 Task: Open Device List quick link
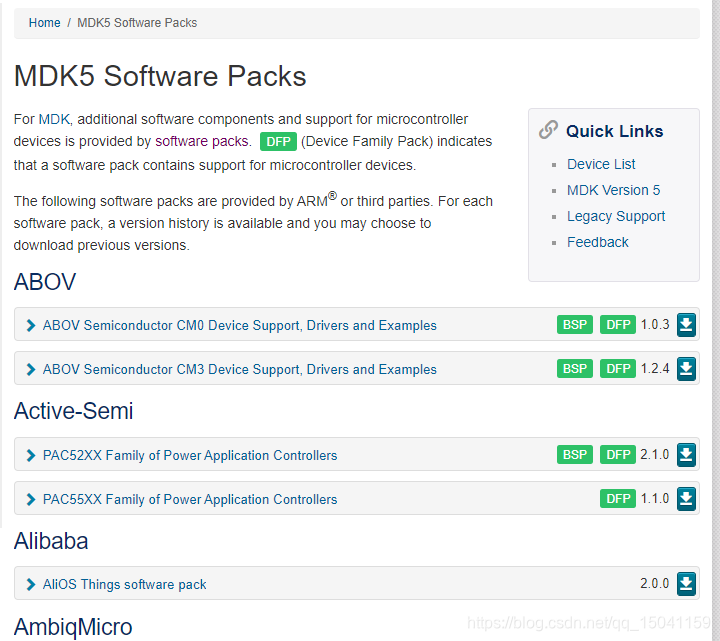[x=601, y=164]
